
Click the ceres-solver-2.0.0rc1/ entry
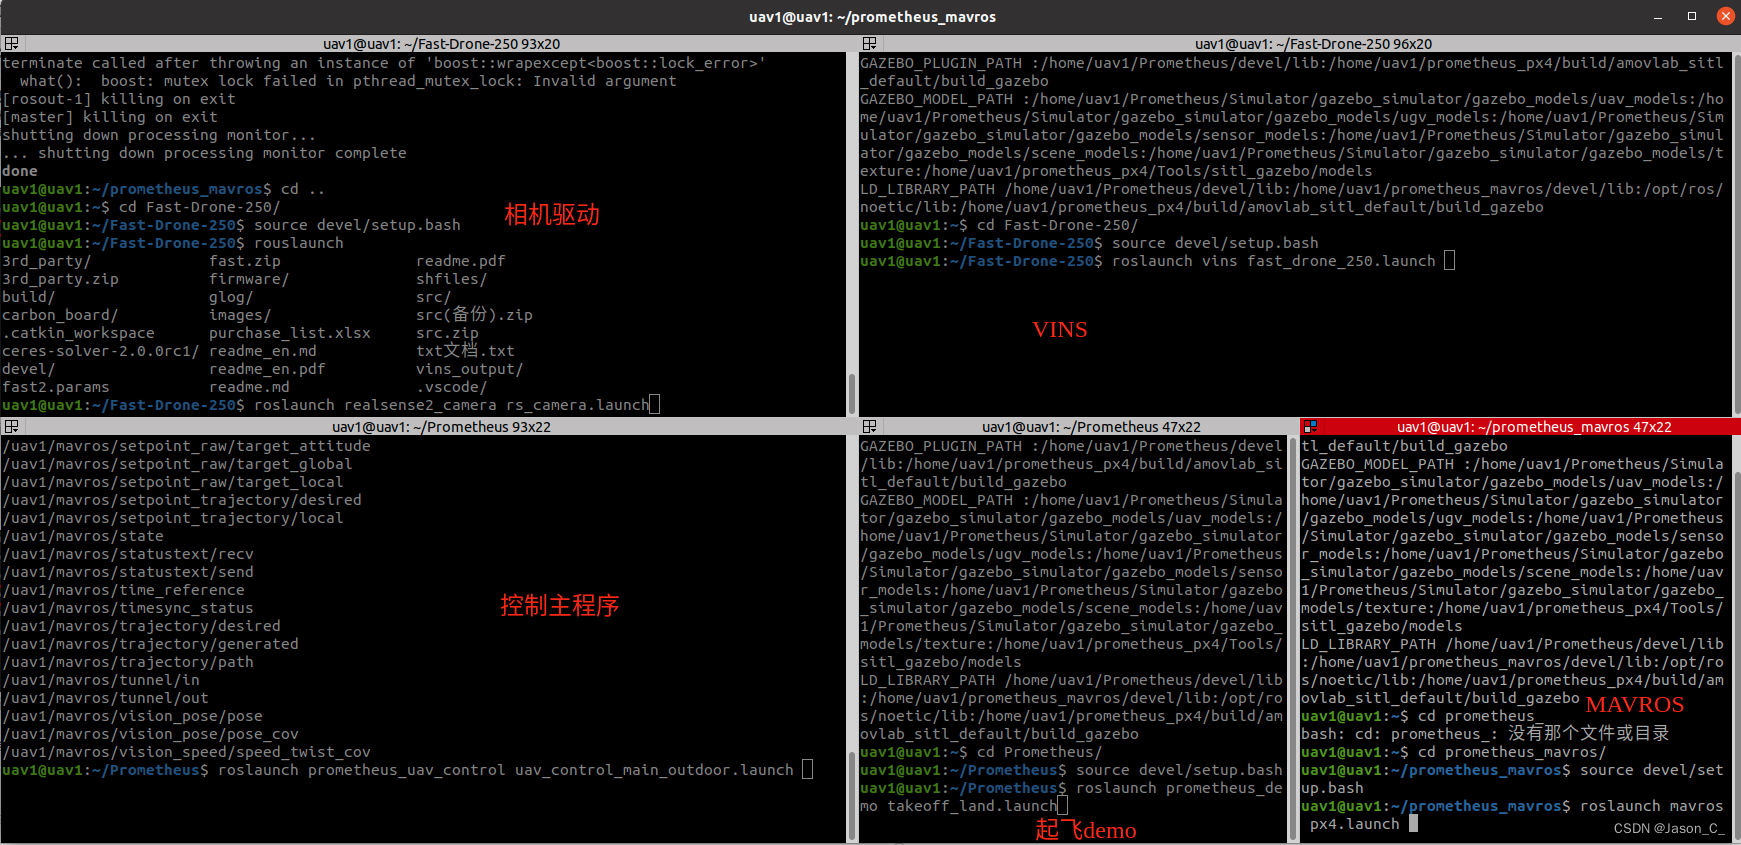tap(101, 351)
